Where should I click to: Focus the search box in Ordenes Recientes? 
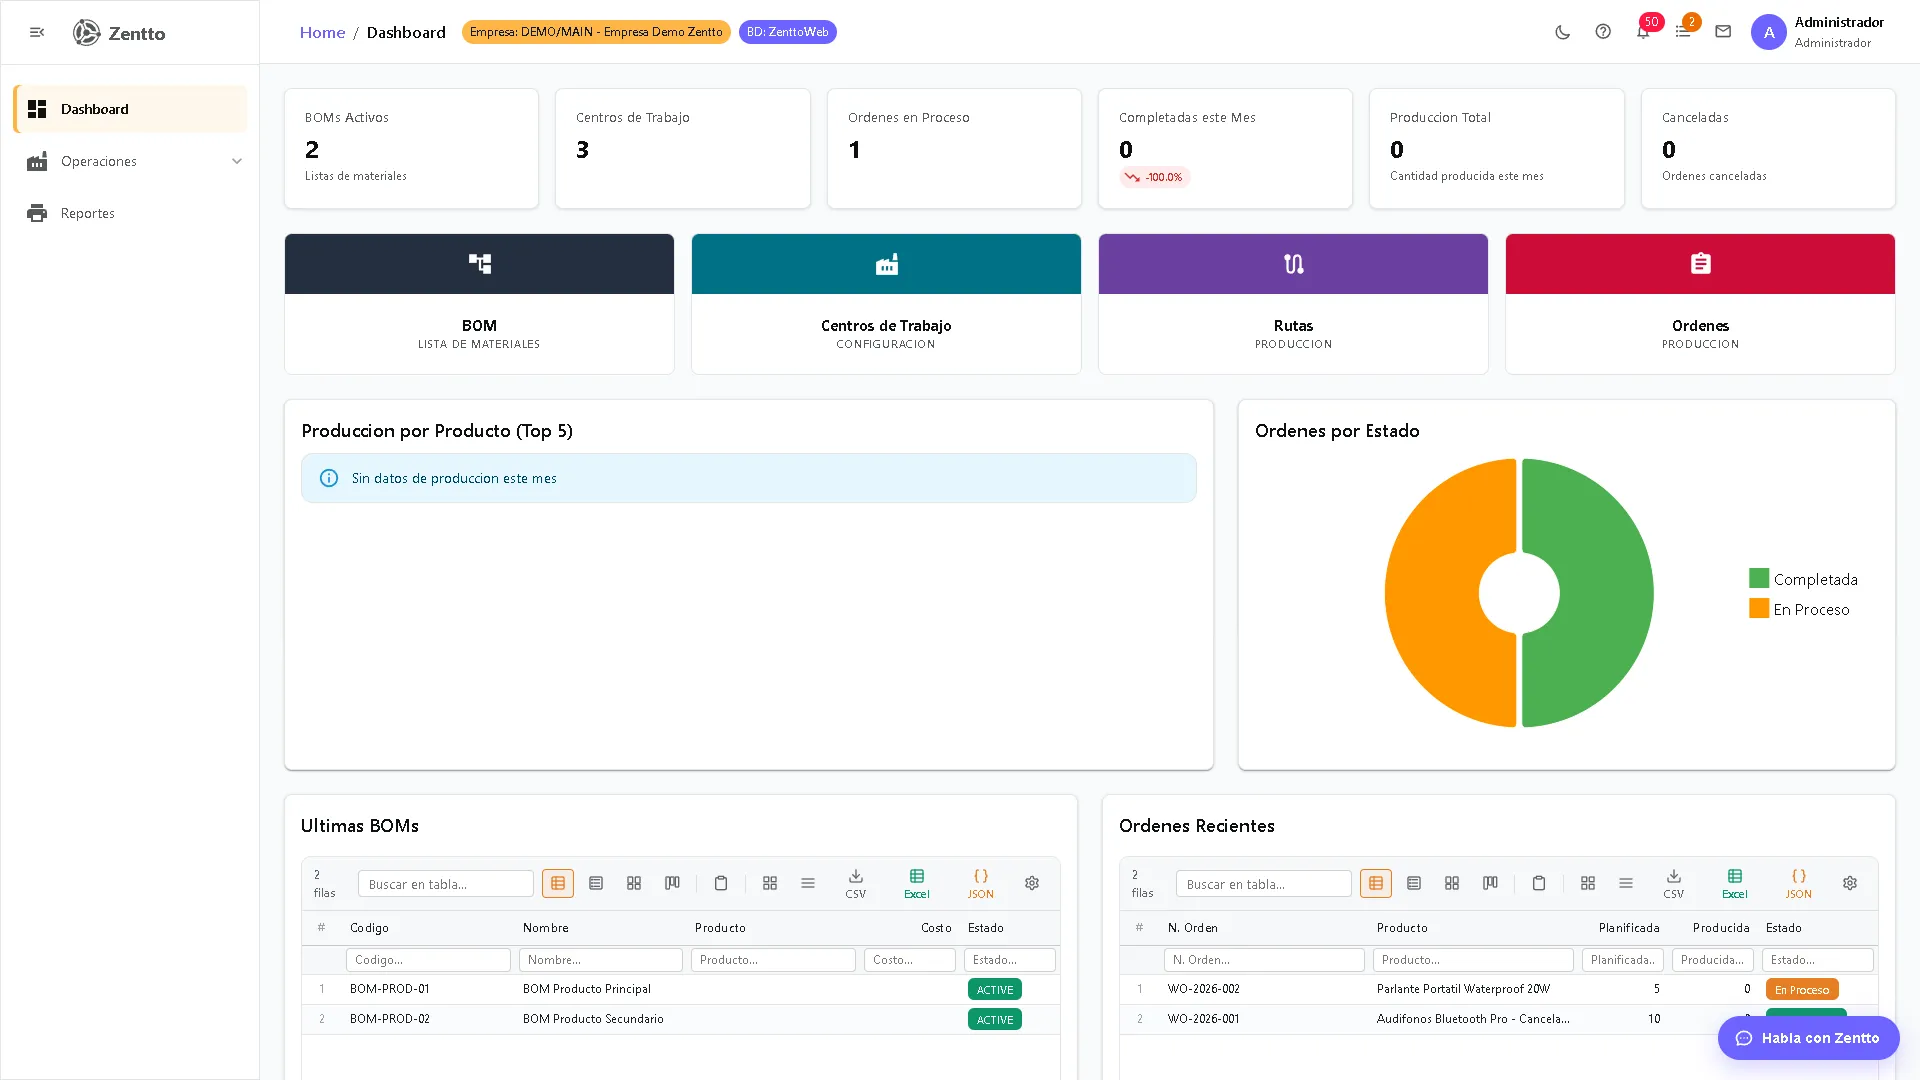click(1264, 884)
